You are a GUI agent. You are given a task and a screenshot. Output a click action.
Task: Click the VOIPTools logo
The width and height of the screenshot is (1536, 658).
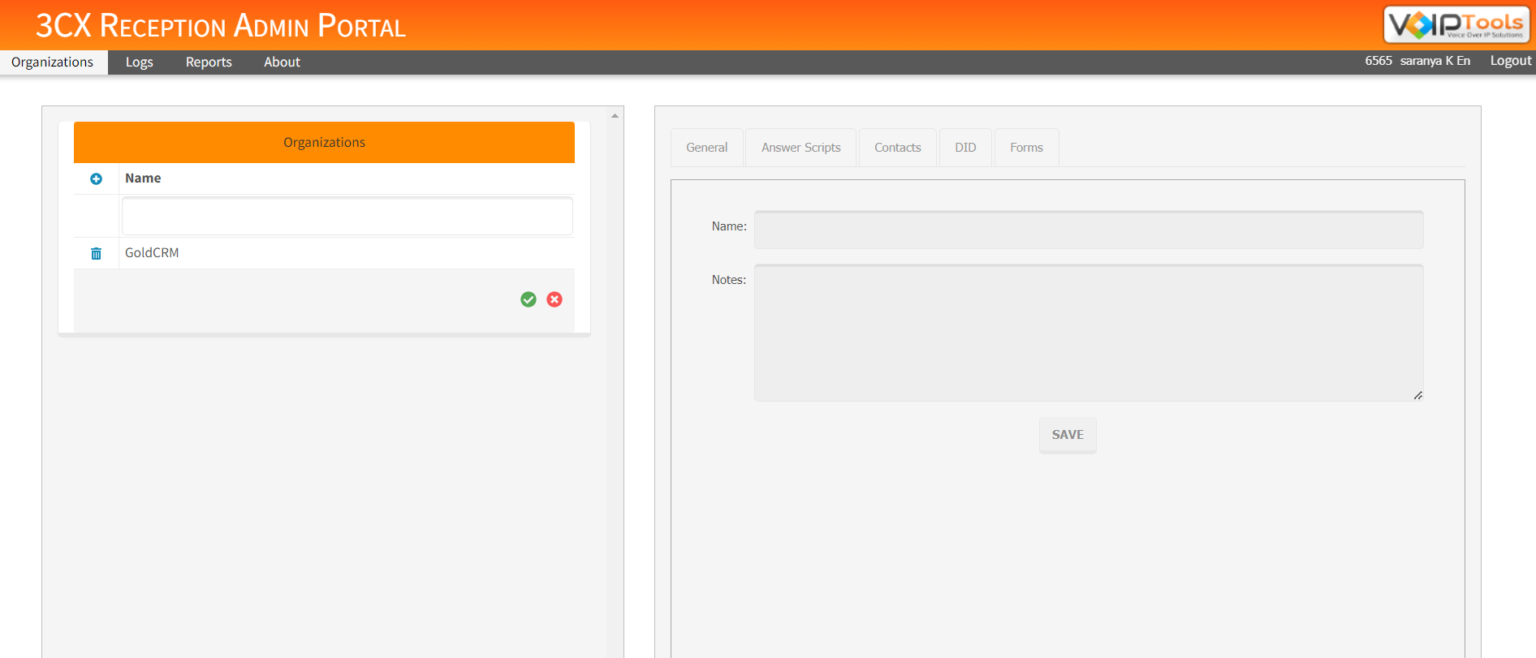pyautogui.click(x=1455, y=25)
